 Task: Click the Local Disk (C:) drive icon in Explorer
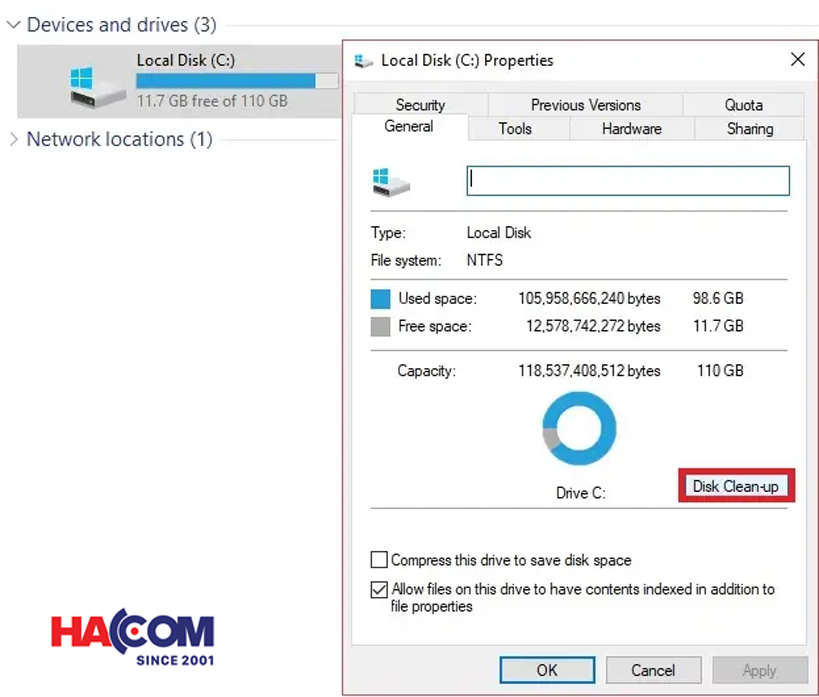(x=96, y=86)
